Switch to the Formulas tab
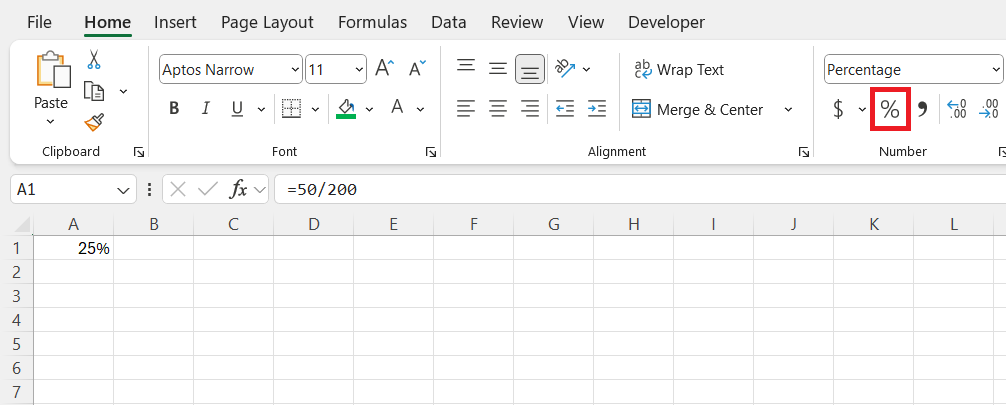The image size is (1006, 405). point(372,22)
